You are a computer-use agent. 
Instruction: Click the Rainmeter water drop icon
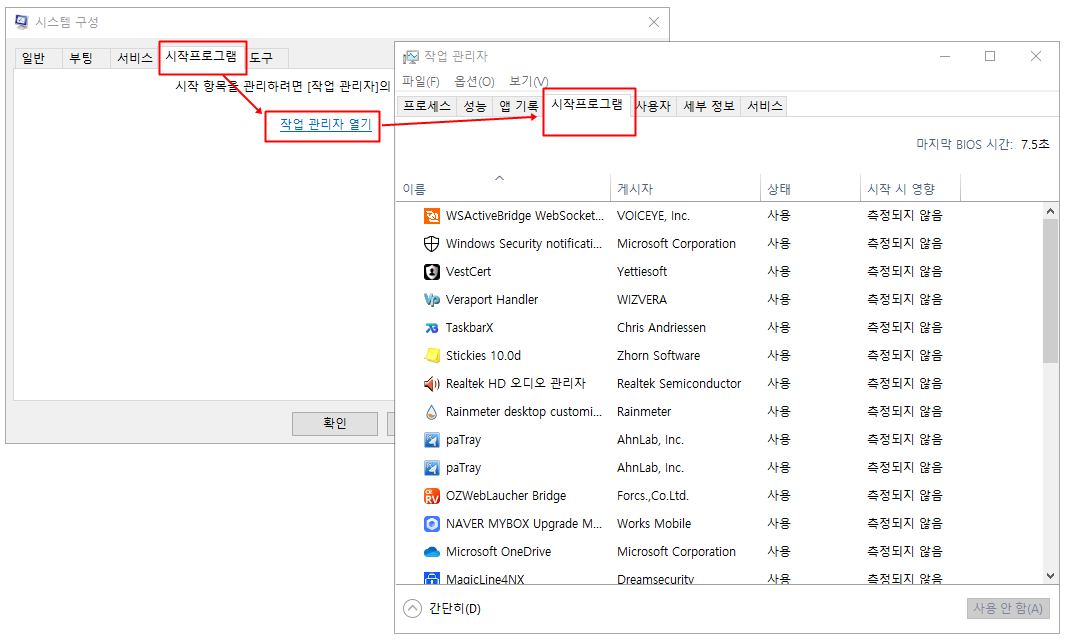click(432, 412)
